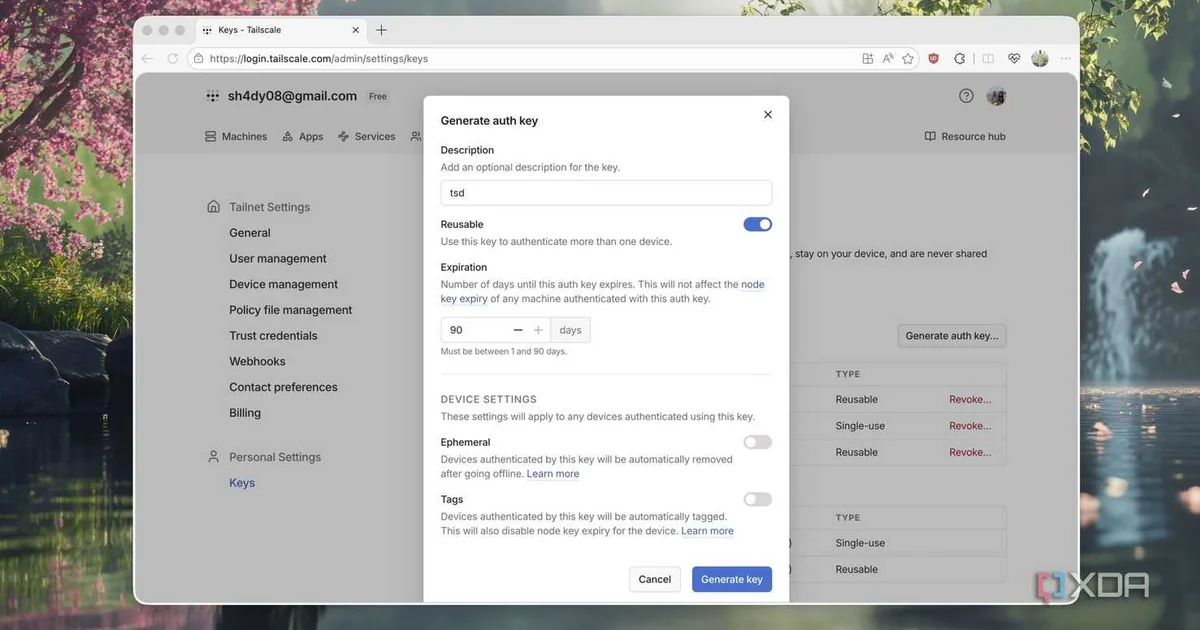Select Keys under Personal Settings
Viewport: 1200px width, 630px height.
tap(242, 483)
